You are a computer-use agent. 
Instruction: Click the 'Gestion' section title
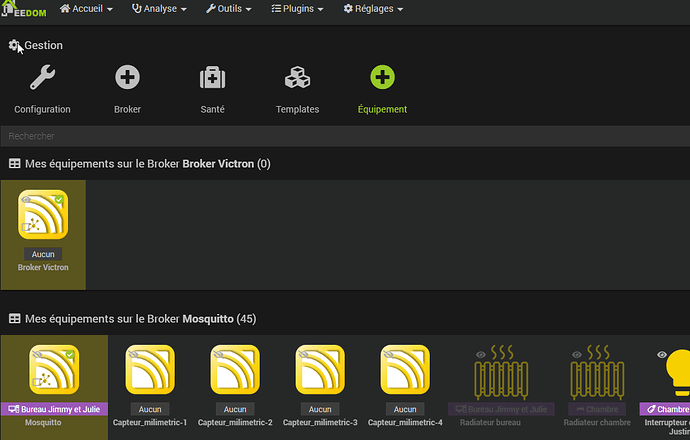[44, 45]
